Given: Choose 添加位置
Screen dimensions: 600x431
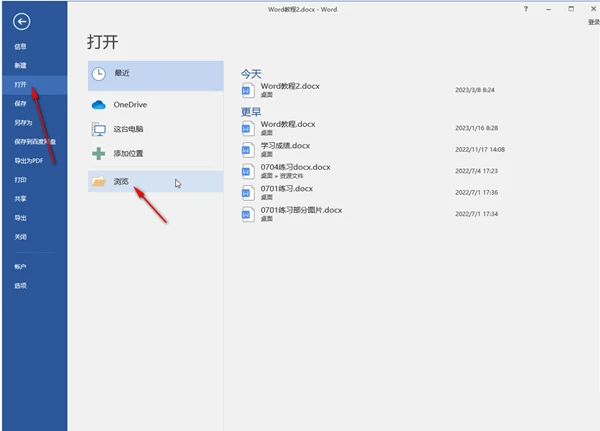Looking at the screenshot, I should pos(155,153).
